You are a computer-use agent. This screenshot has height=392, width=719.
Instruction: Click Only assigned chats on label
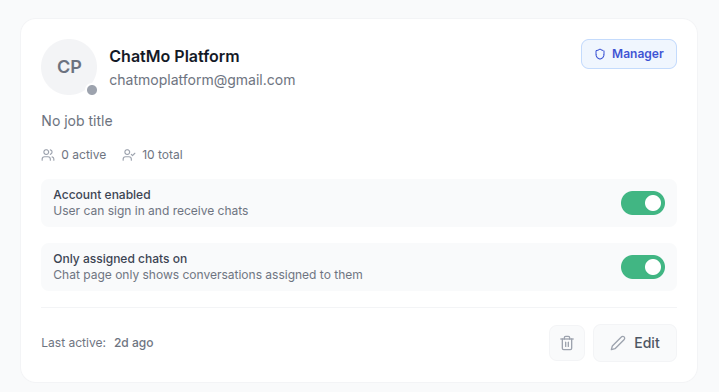120,259
